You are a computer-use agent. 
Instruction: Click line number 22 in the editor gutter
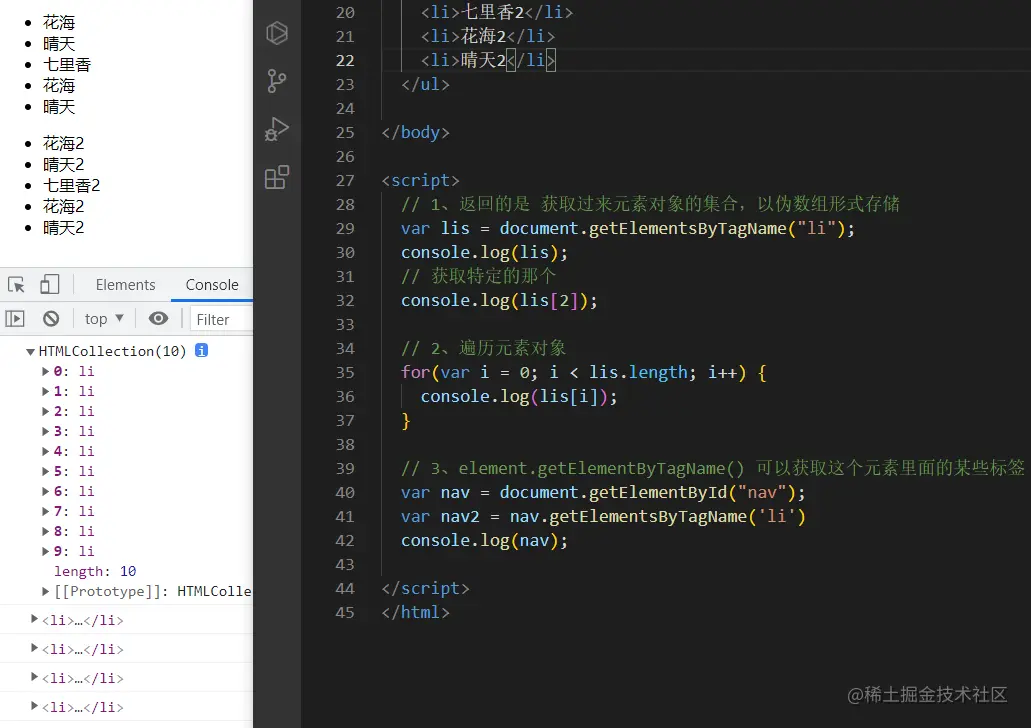(345, 61)
